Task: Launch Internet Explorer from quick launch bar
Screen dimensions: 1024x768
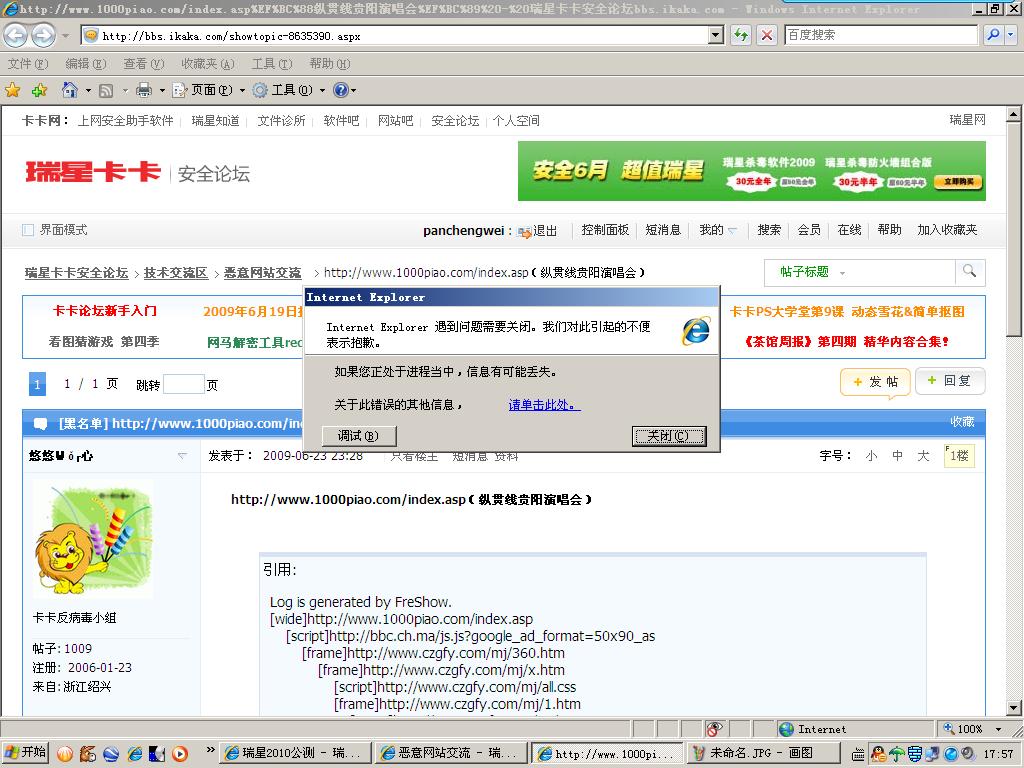Action: [x=135, y=754]
